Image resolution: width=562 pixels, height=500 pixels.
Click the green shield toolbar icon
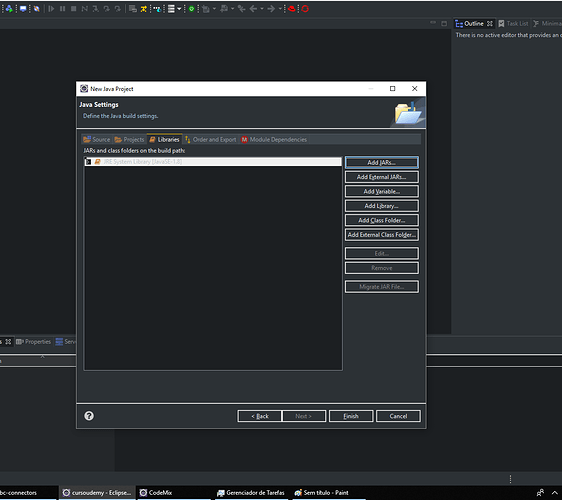tap(191, 9)
